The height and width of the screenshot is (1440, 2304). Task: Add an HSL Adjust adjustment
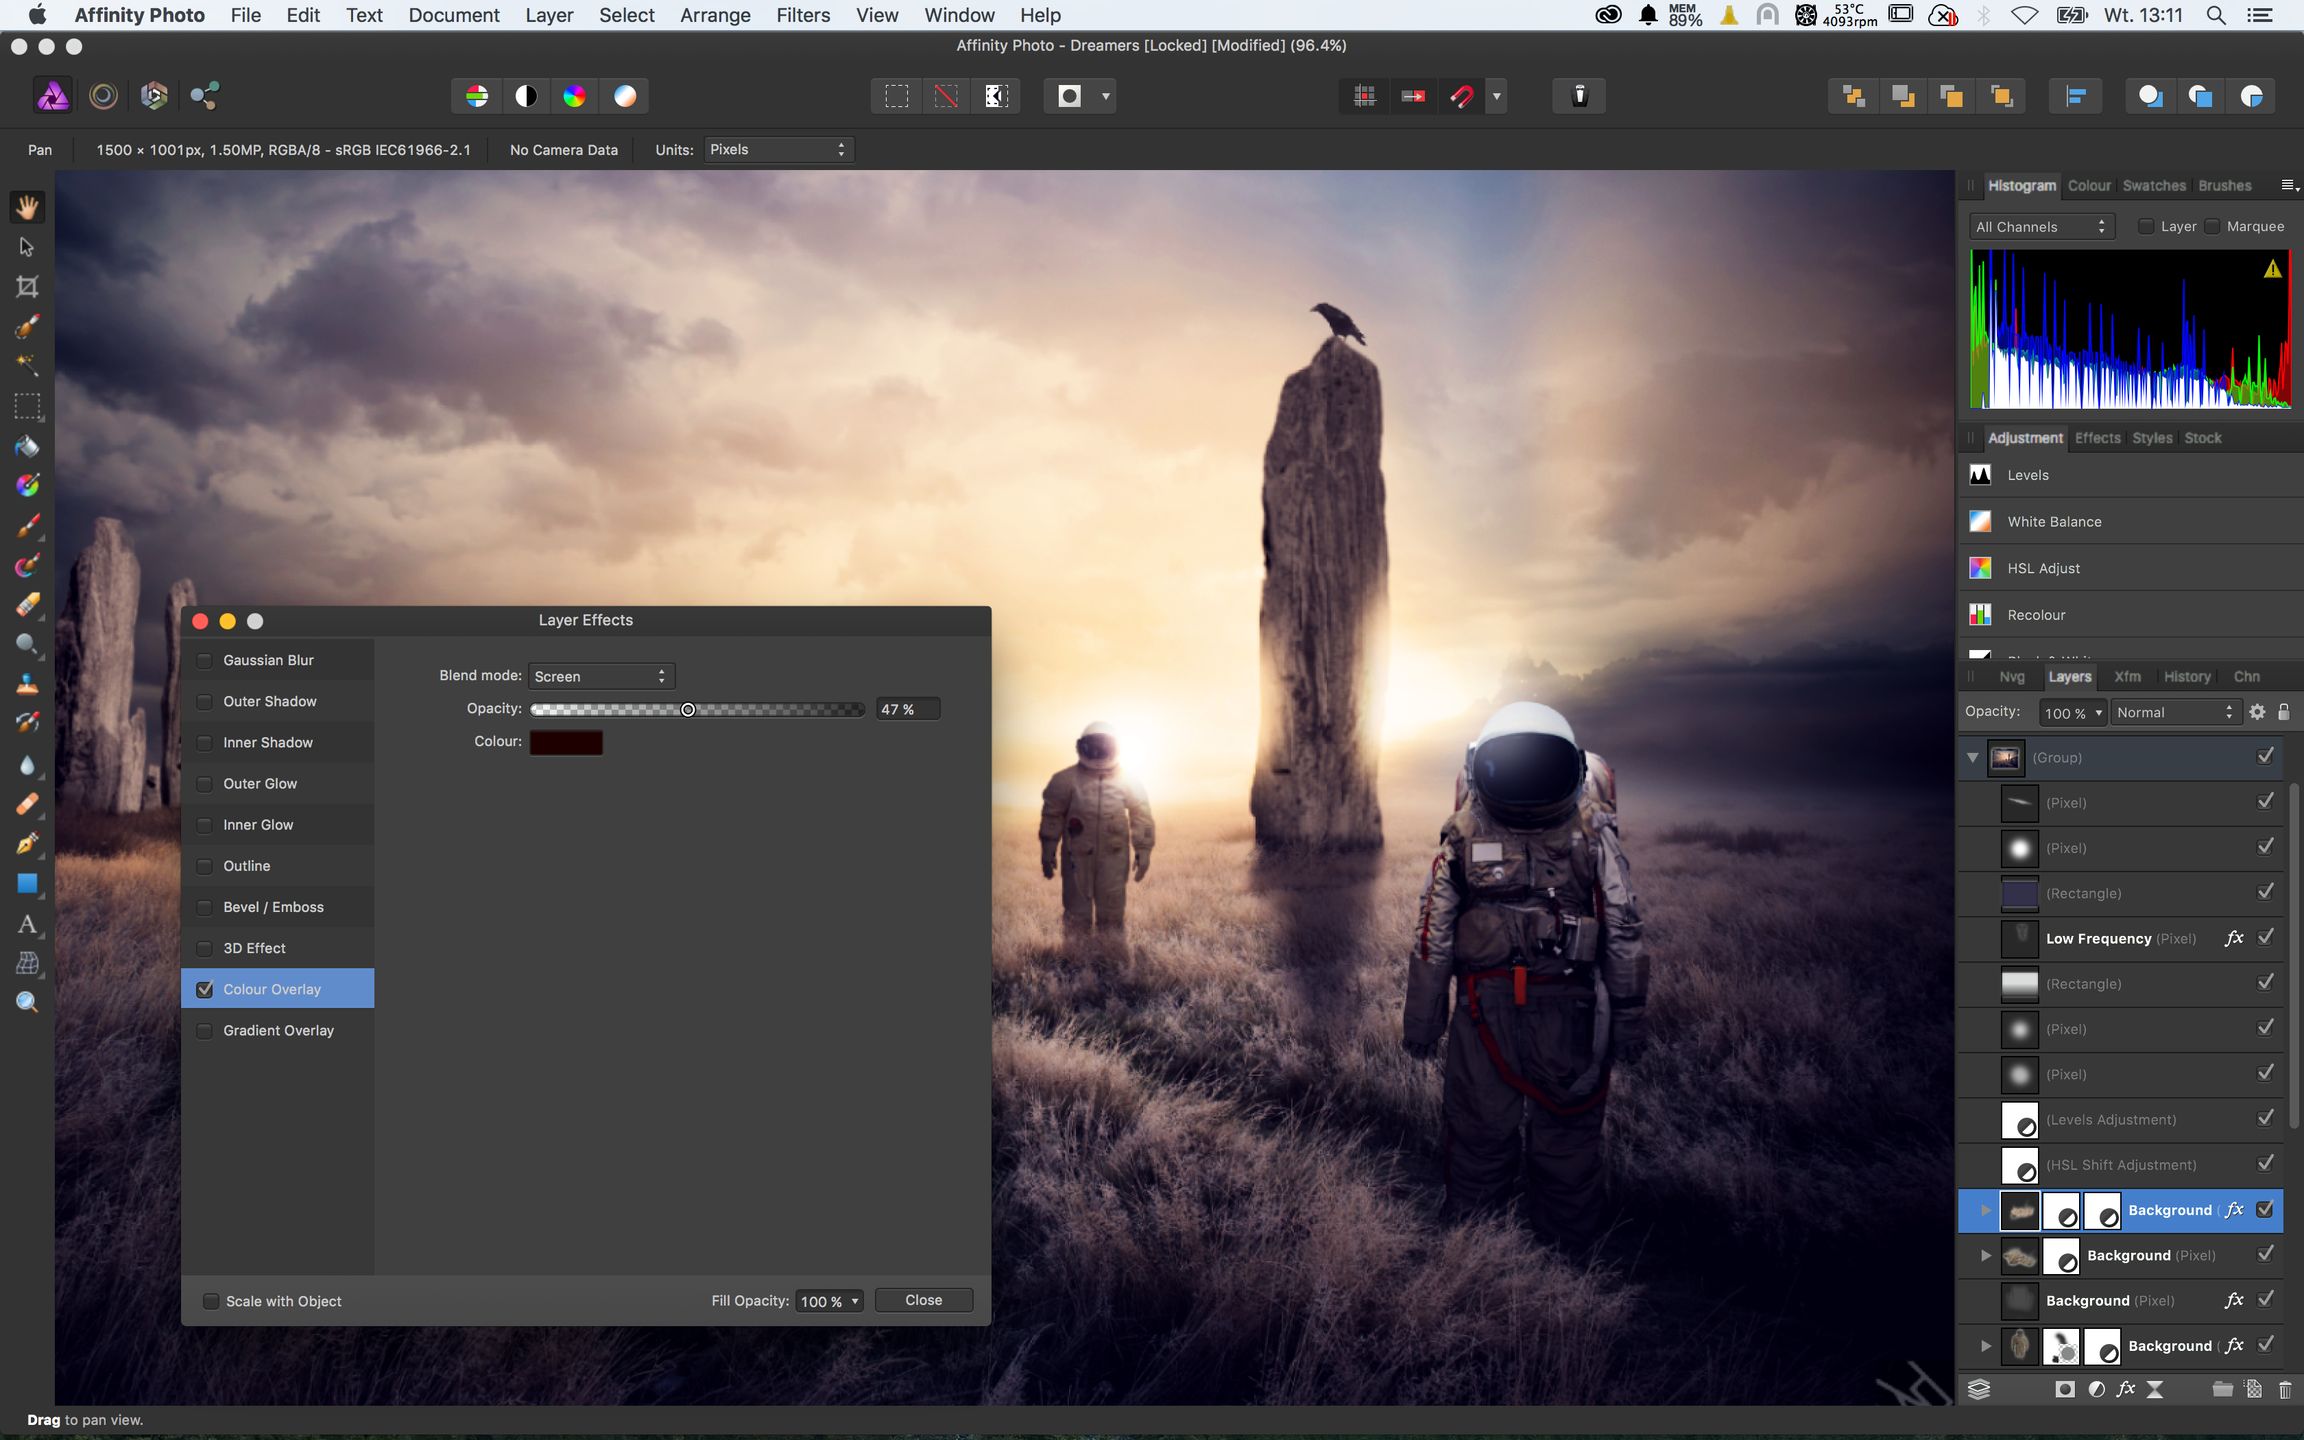2130,568
